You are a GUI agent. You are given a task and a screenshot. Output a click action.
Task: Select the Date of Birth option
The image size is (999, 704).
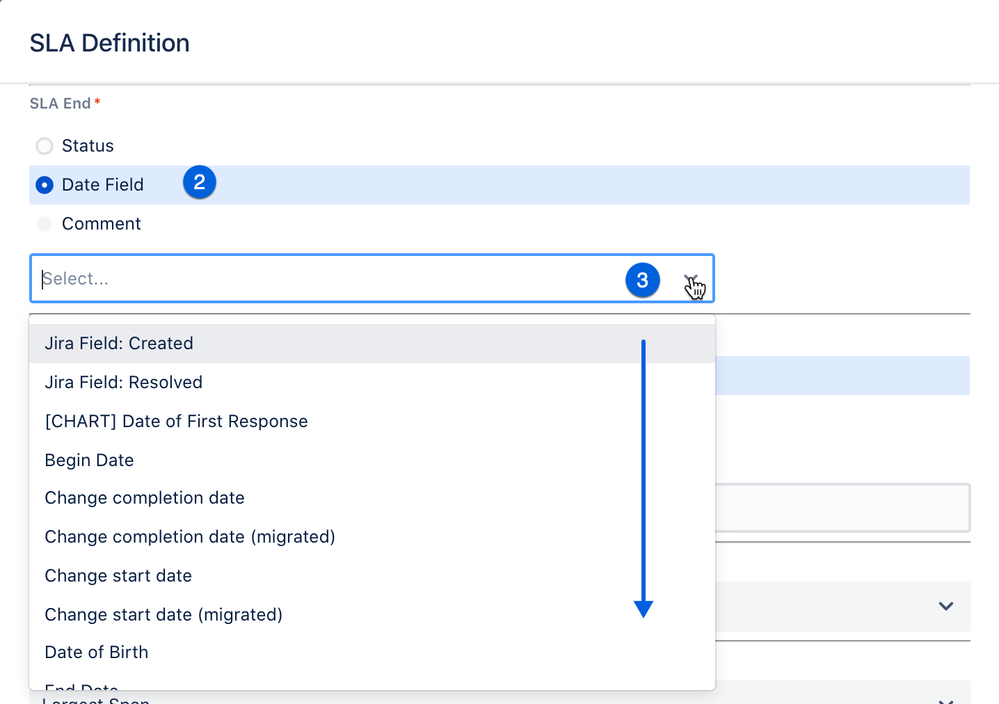point(96,652)
